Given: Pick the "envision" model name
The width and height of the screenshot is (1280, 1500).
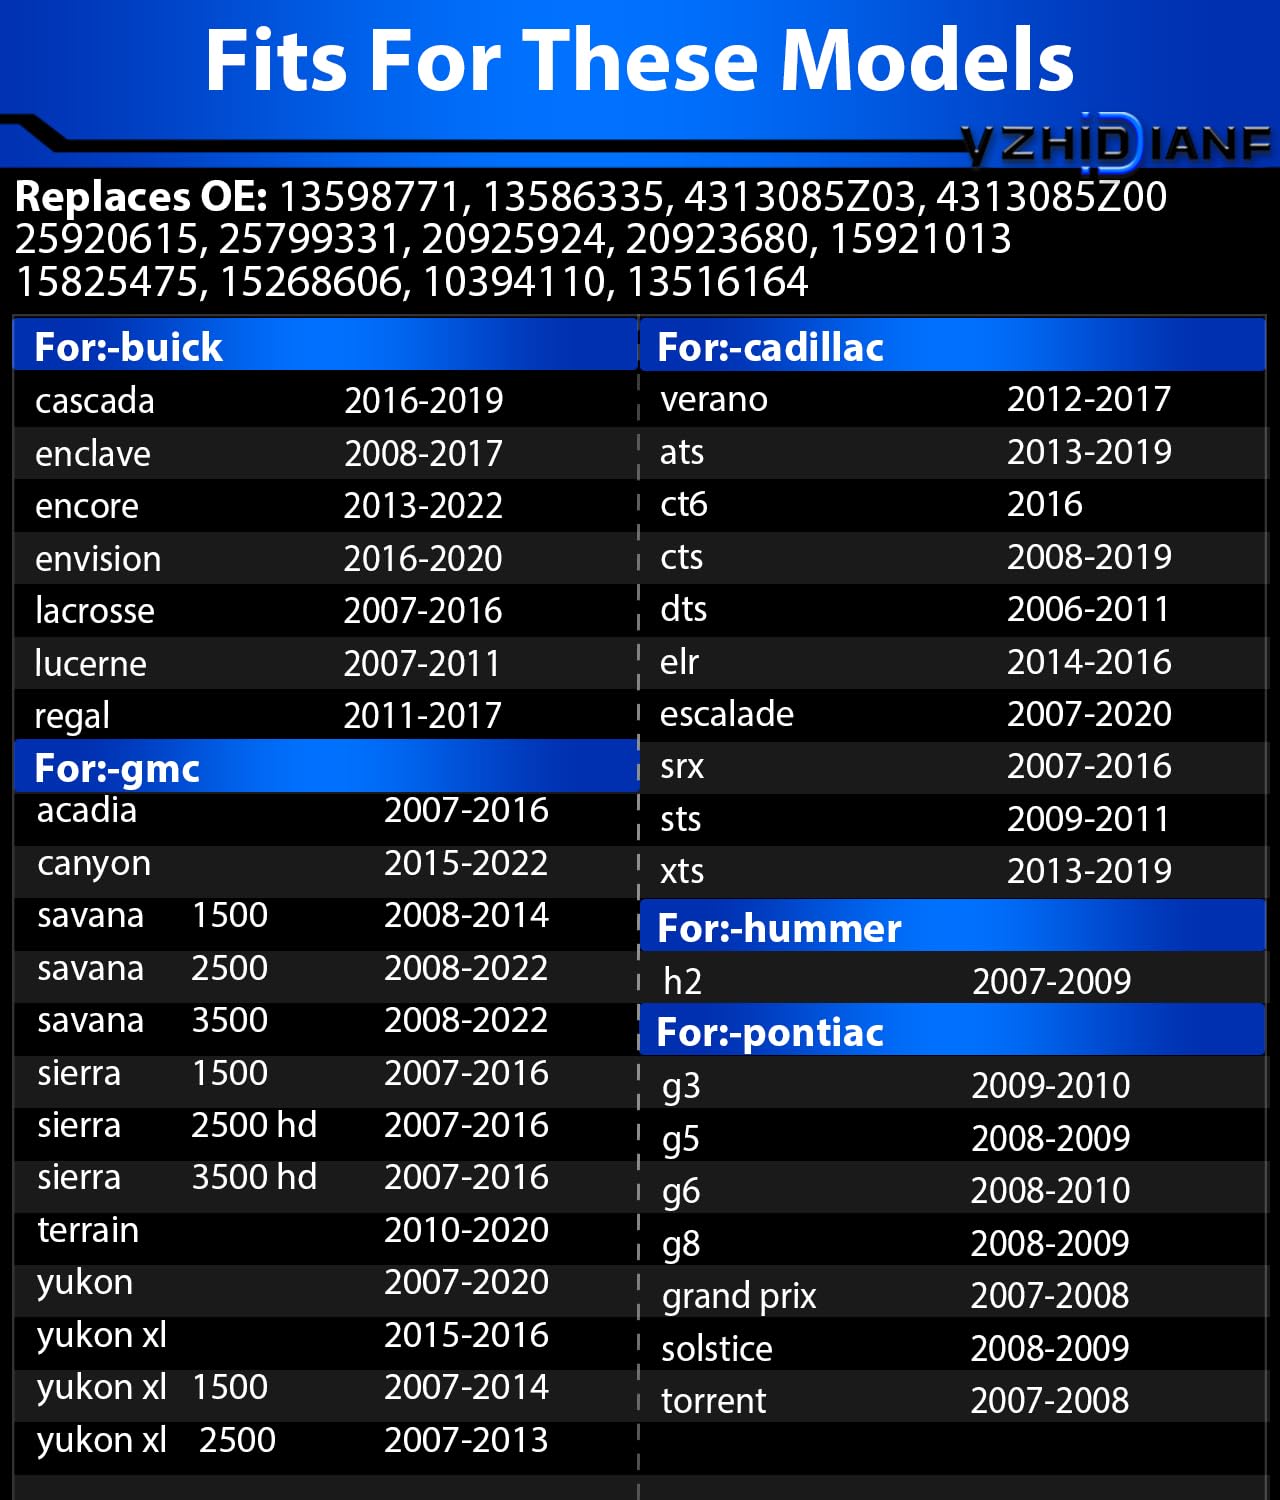Looking at the screenshot, I should tap(98, 559).
